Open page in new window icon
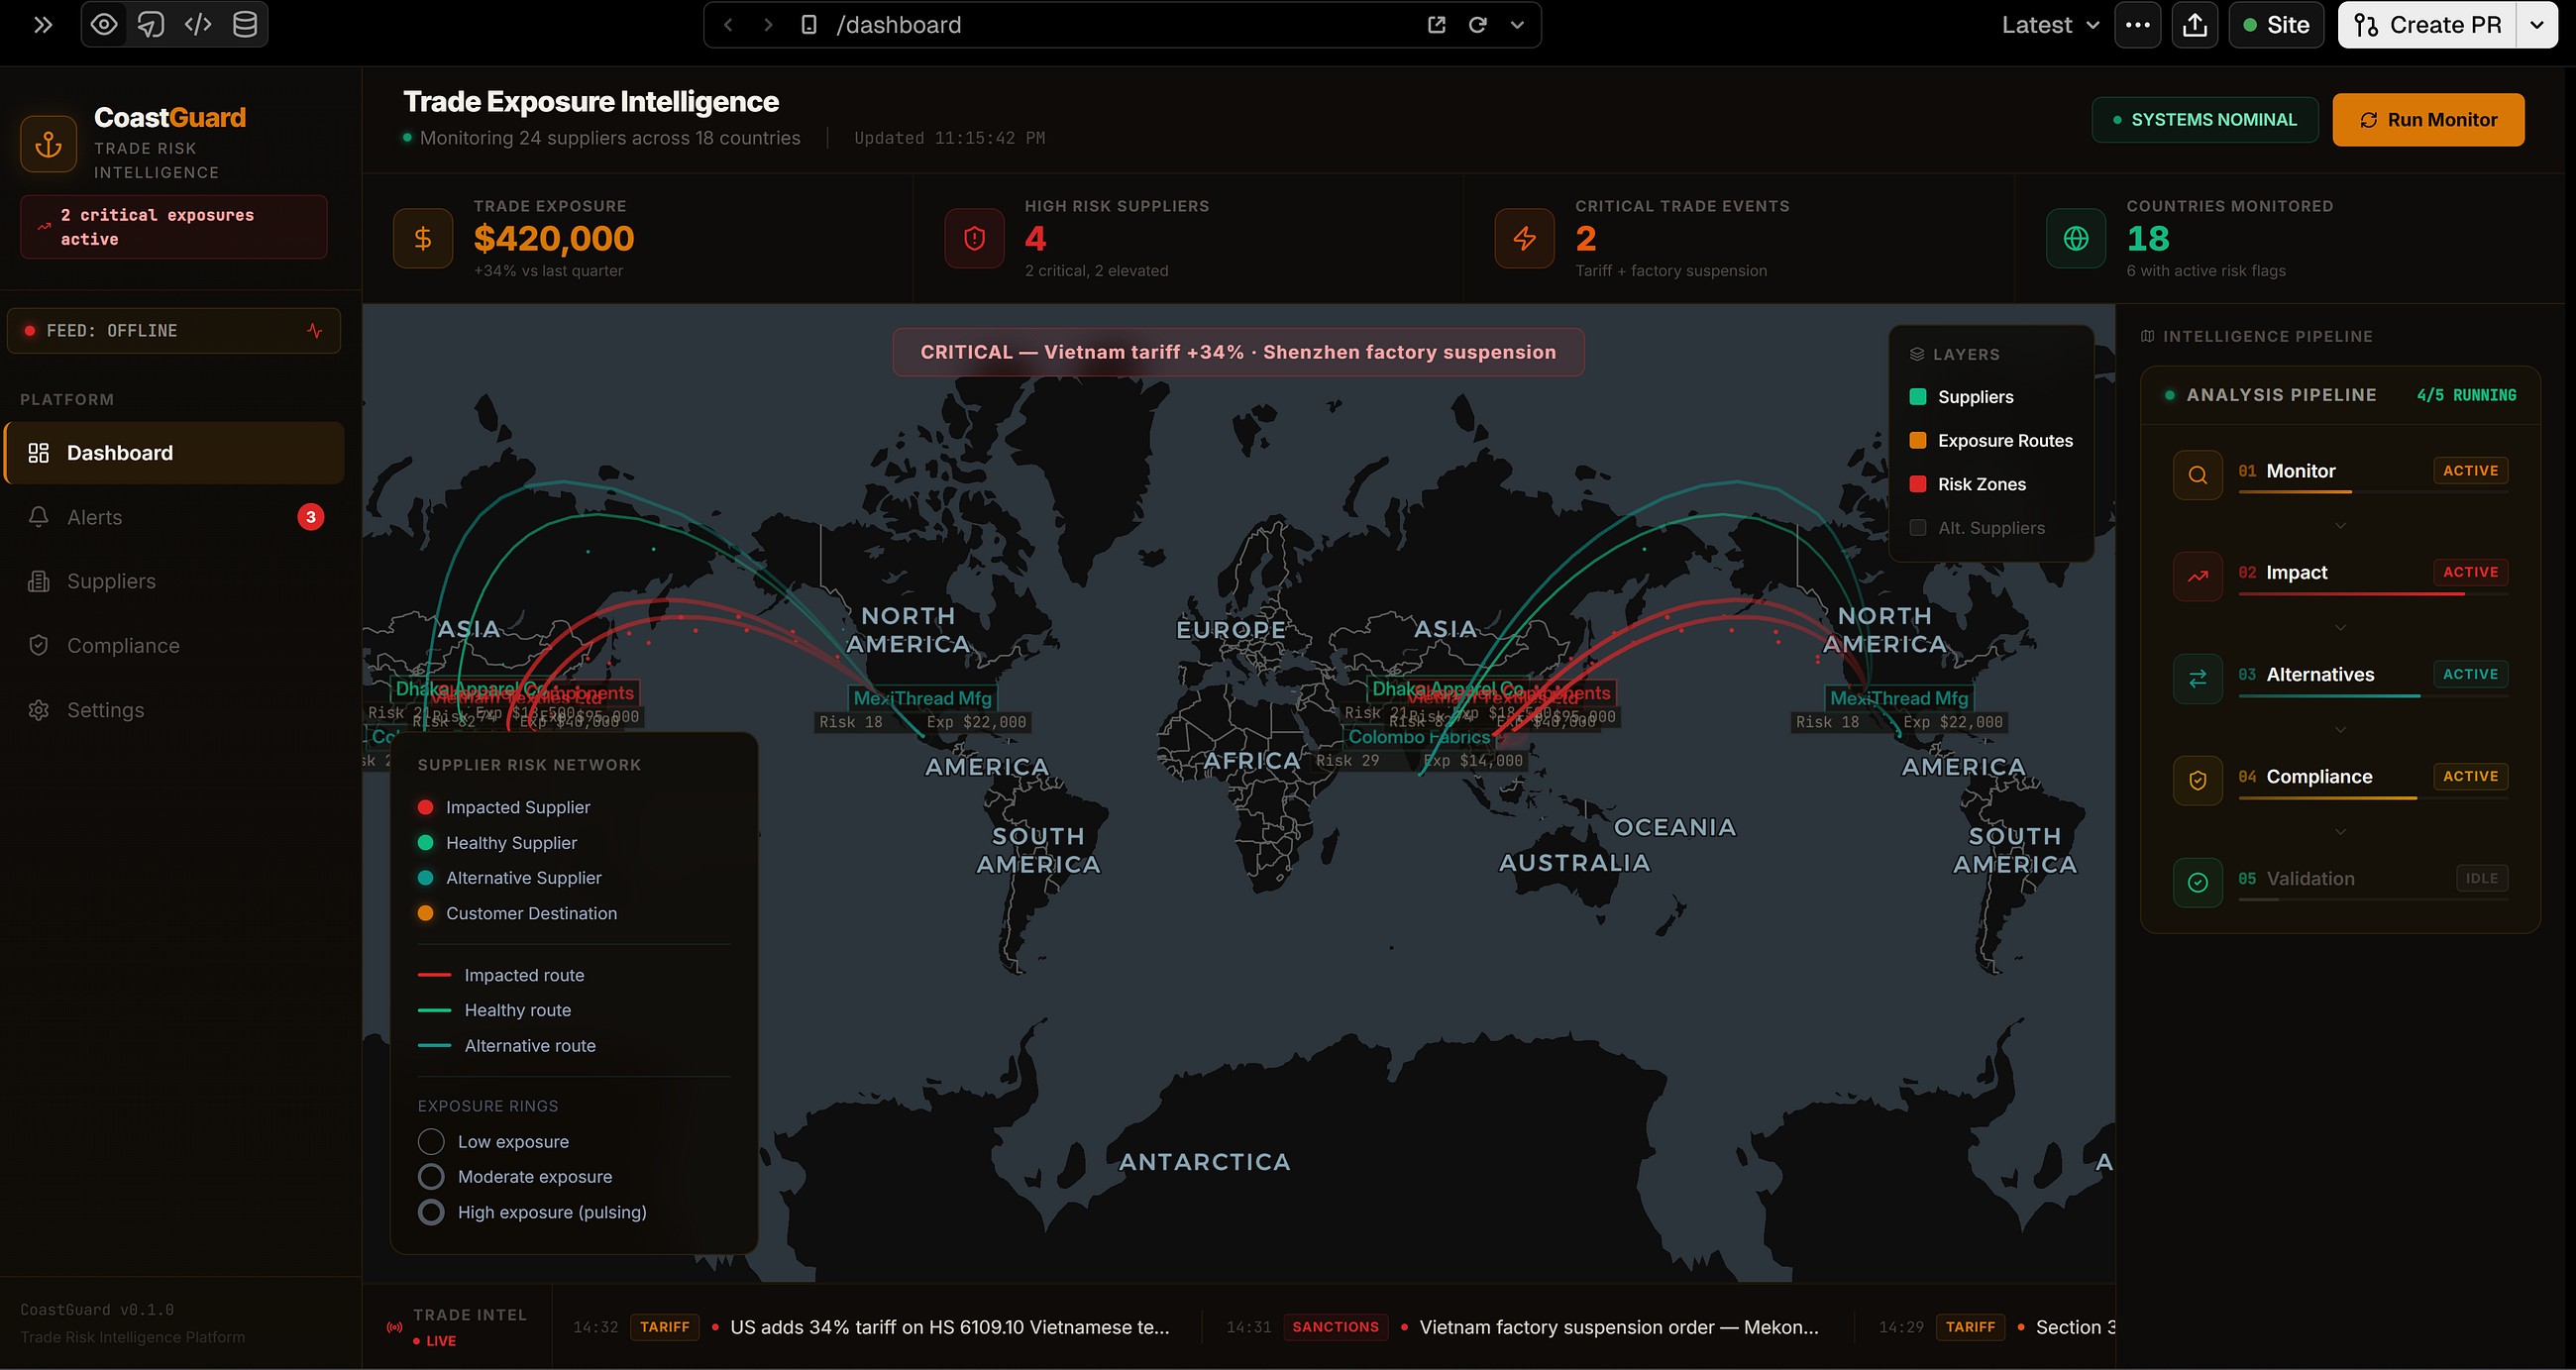Image resolution: width=2576 pixels, height=1370 pixels. [x=1437, y=25]
